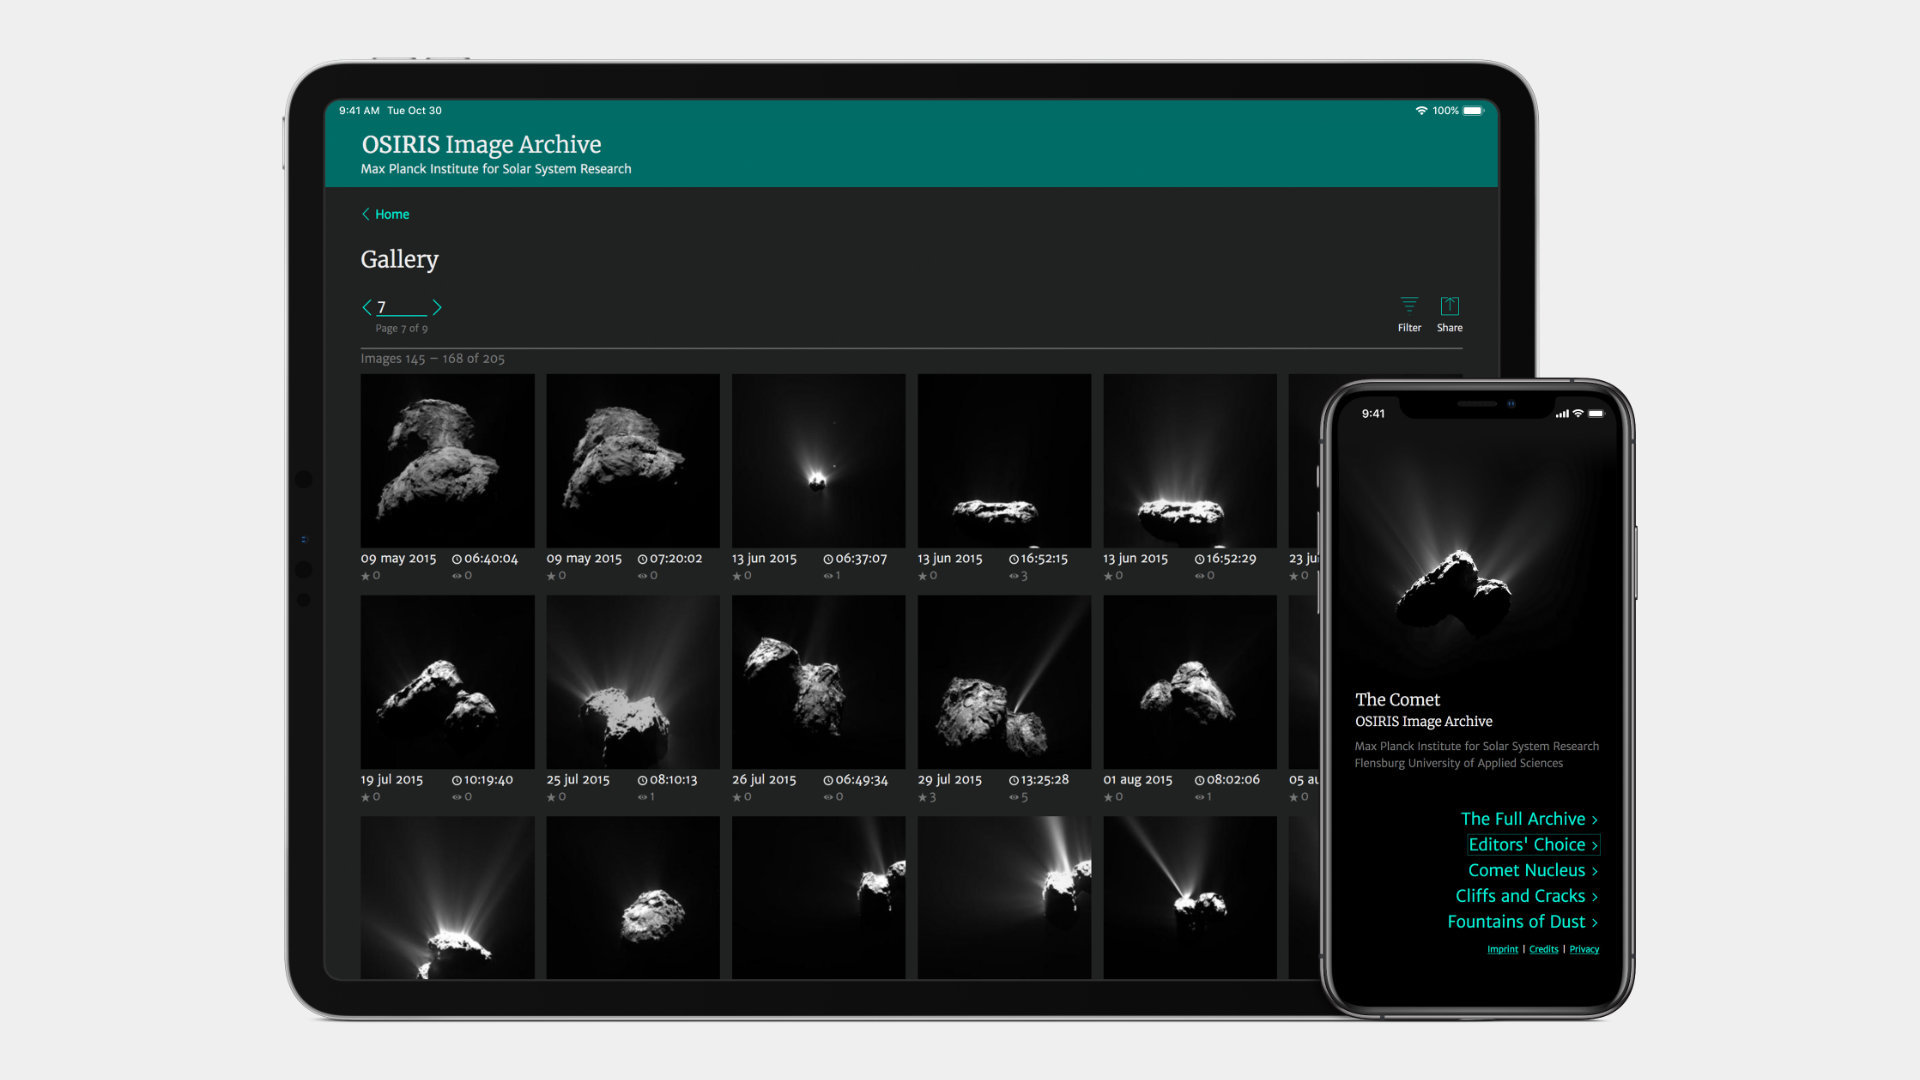
Task: Open the Filter icon
Action: pyautogui.click(x=1409, y=307)
